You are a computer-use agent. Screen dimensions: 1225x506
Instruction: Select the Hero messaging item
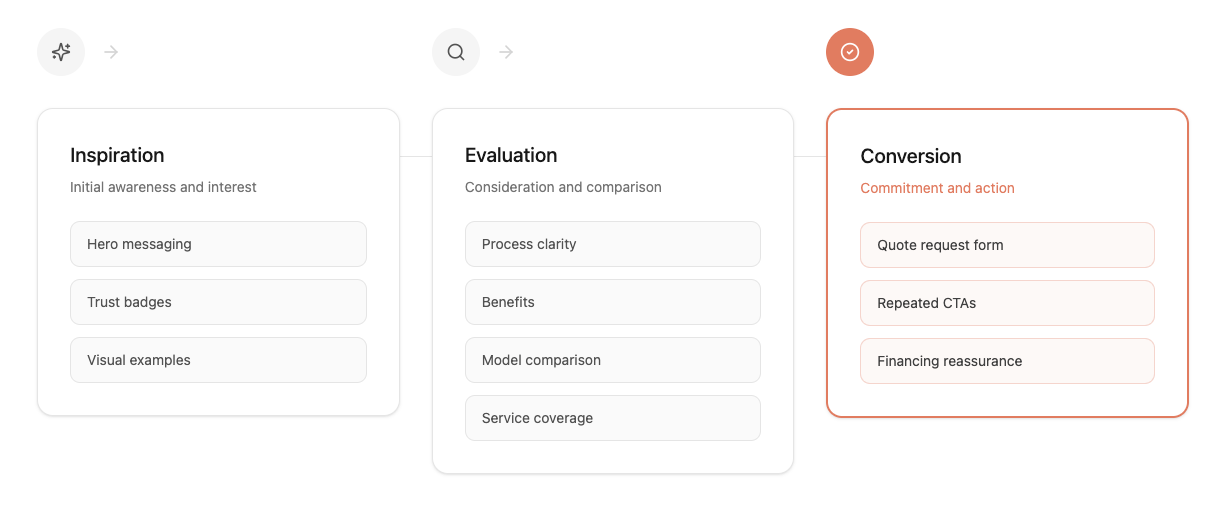218,244
